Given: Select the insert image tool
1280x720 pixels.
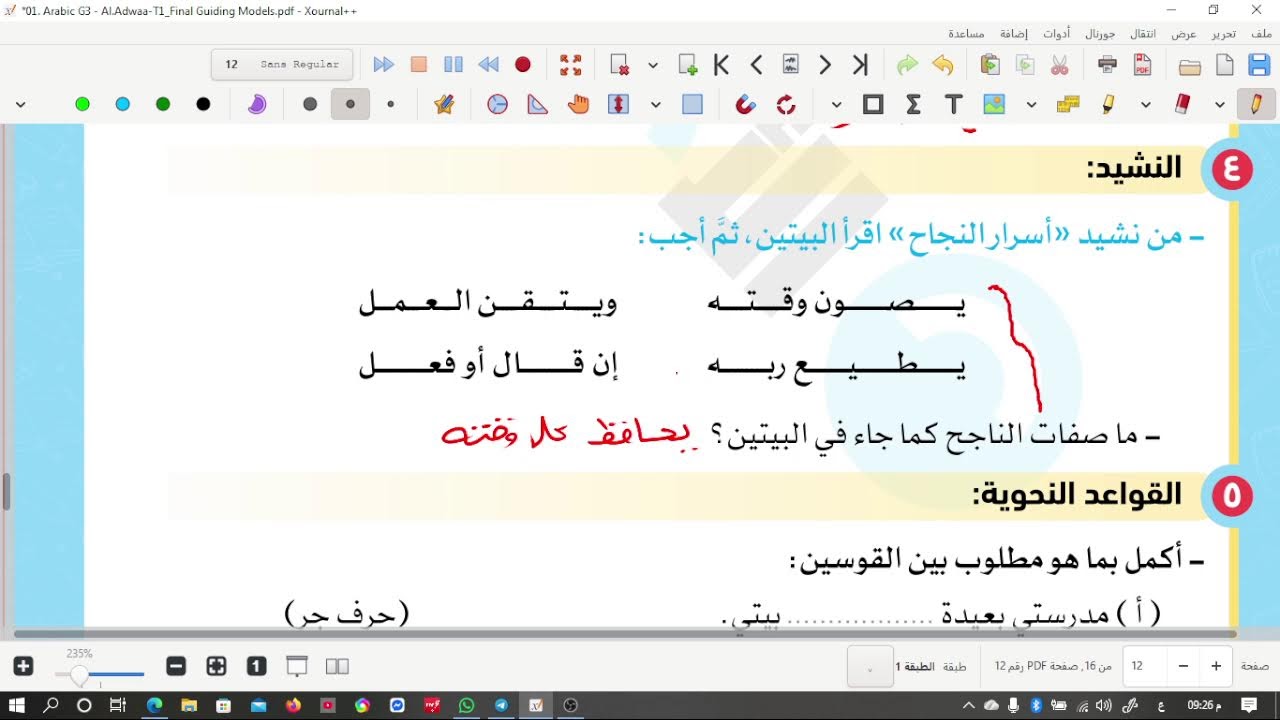Looking at the screenshot, I should point(993,104).
